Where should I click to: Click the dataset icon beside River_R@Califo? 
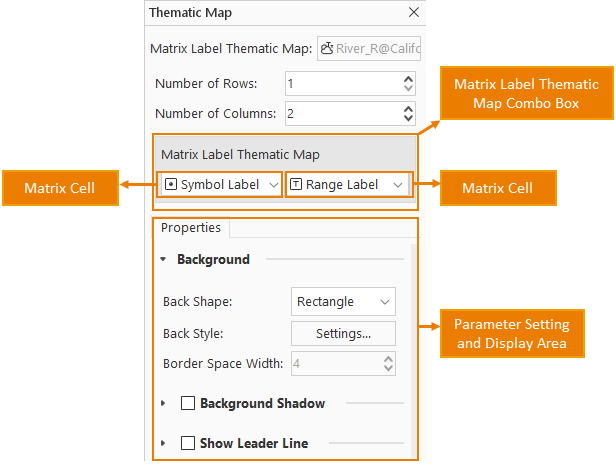(327, 47)
